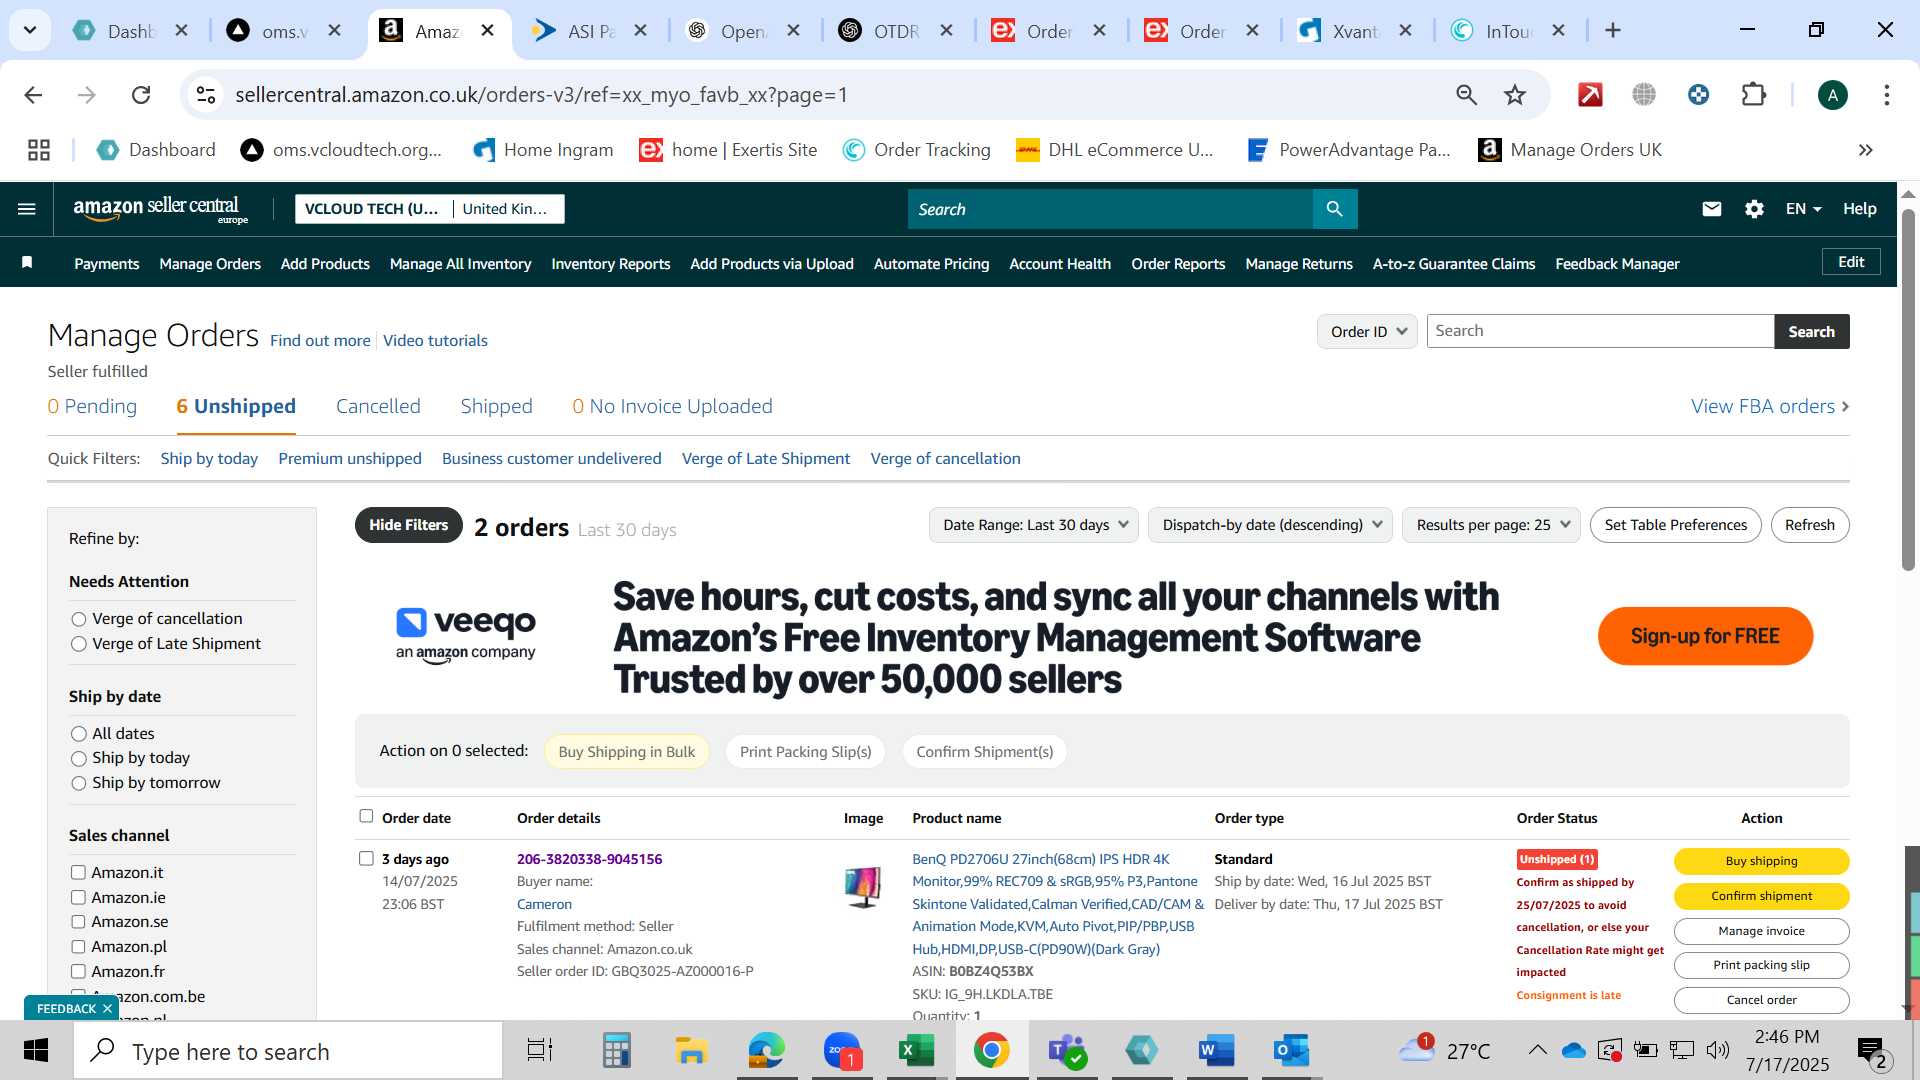Show hidden system tray icons chevron
This screenshot has height=1080, width=1920.
[1538, 1050]
